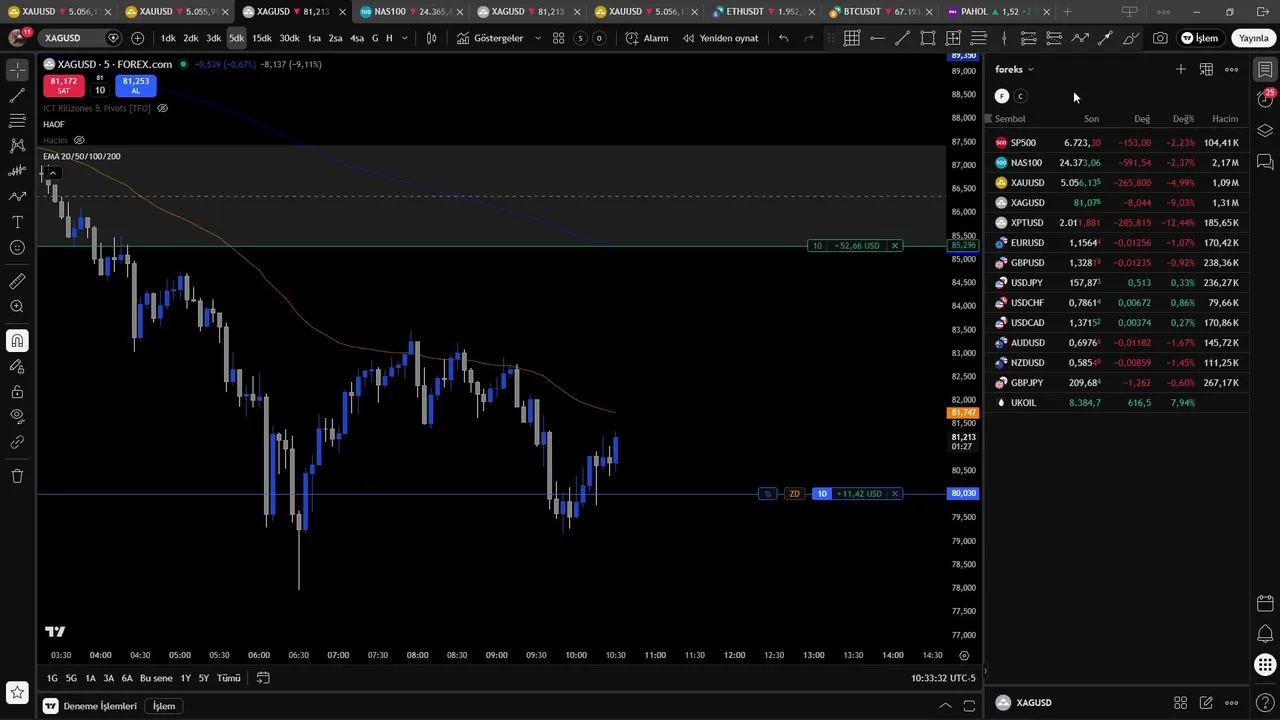The width and height of the screenshot is (1280, 720).
Task: Select the text annotation tool
Action: [17, 222]
